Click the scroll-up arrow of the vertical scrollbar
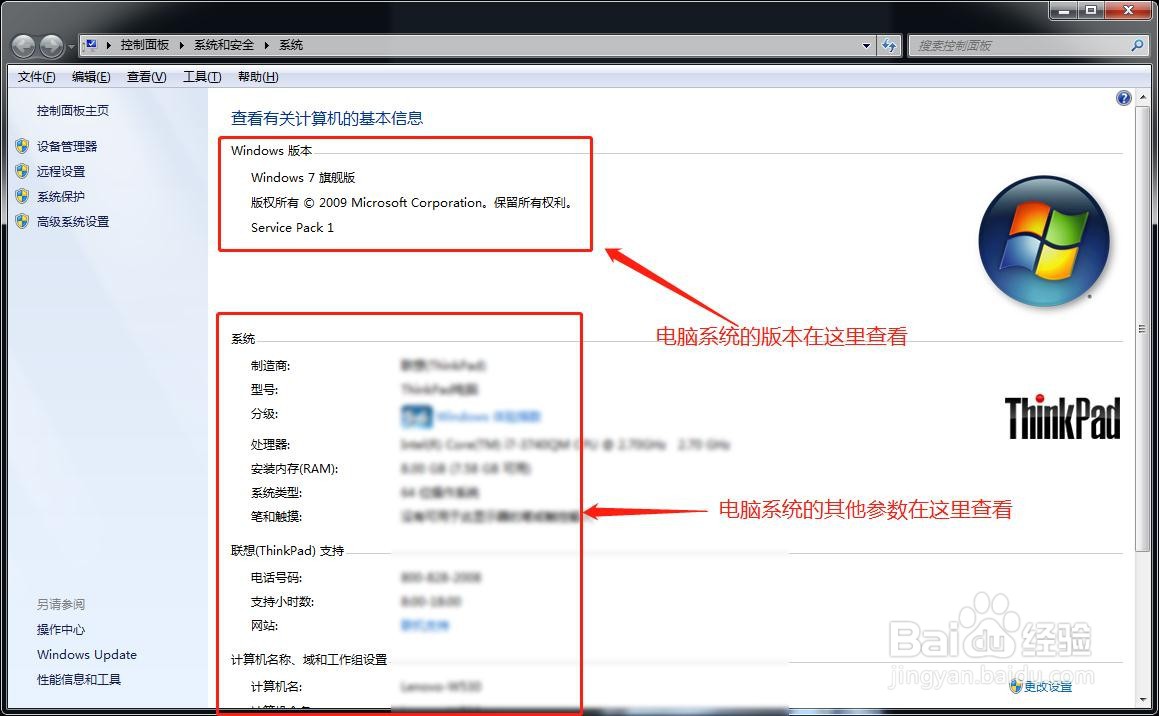Viewport: 1159px width, 716px height. pyautogui.click(x=1143, y=97)
